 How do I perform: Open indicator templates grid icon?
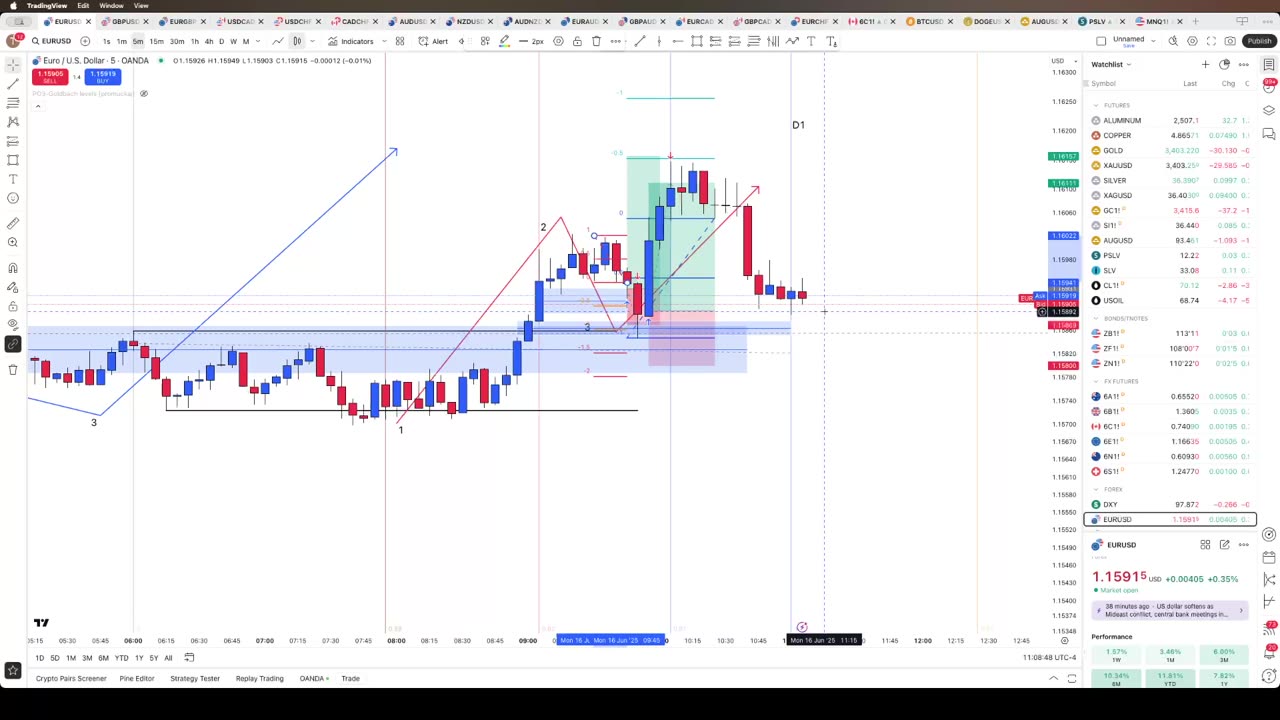[399, 41]
